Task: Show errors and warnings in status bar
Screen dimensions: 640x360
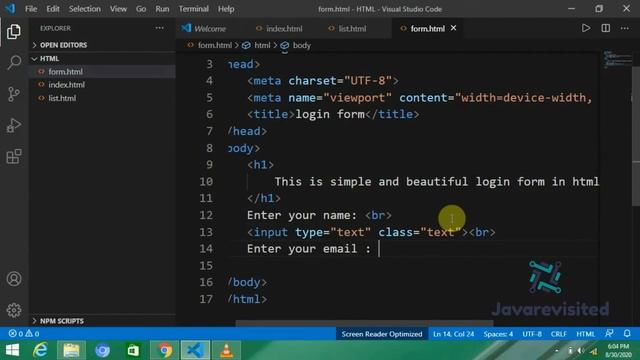Action: pos(24,334)
